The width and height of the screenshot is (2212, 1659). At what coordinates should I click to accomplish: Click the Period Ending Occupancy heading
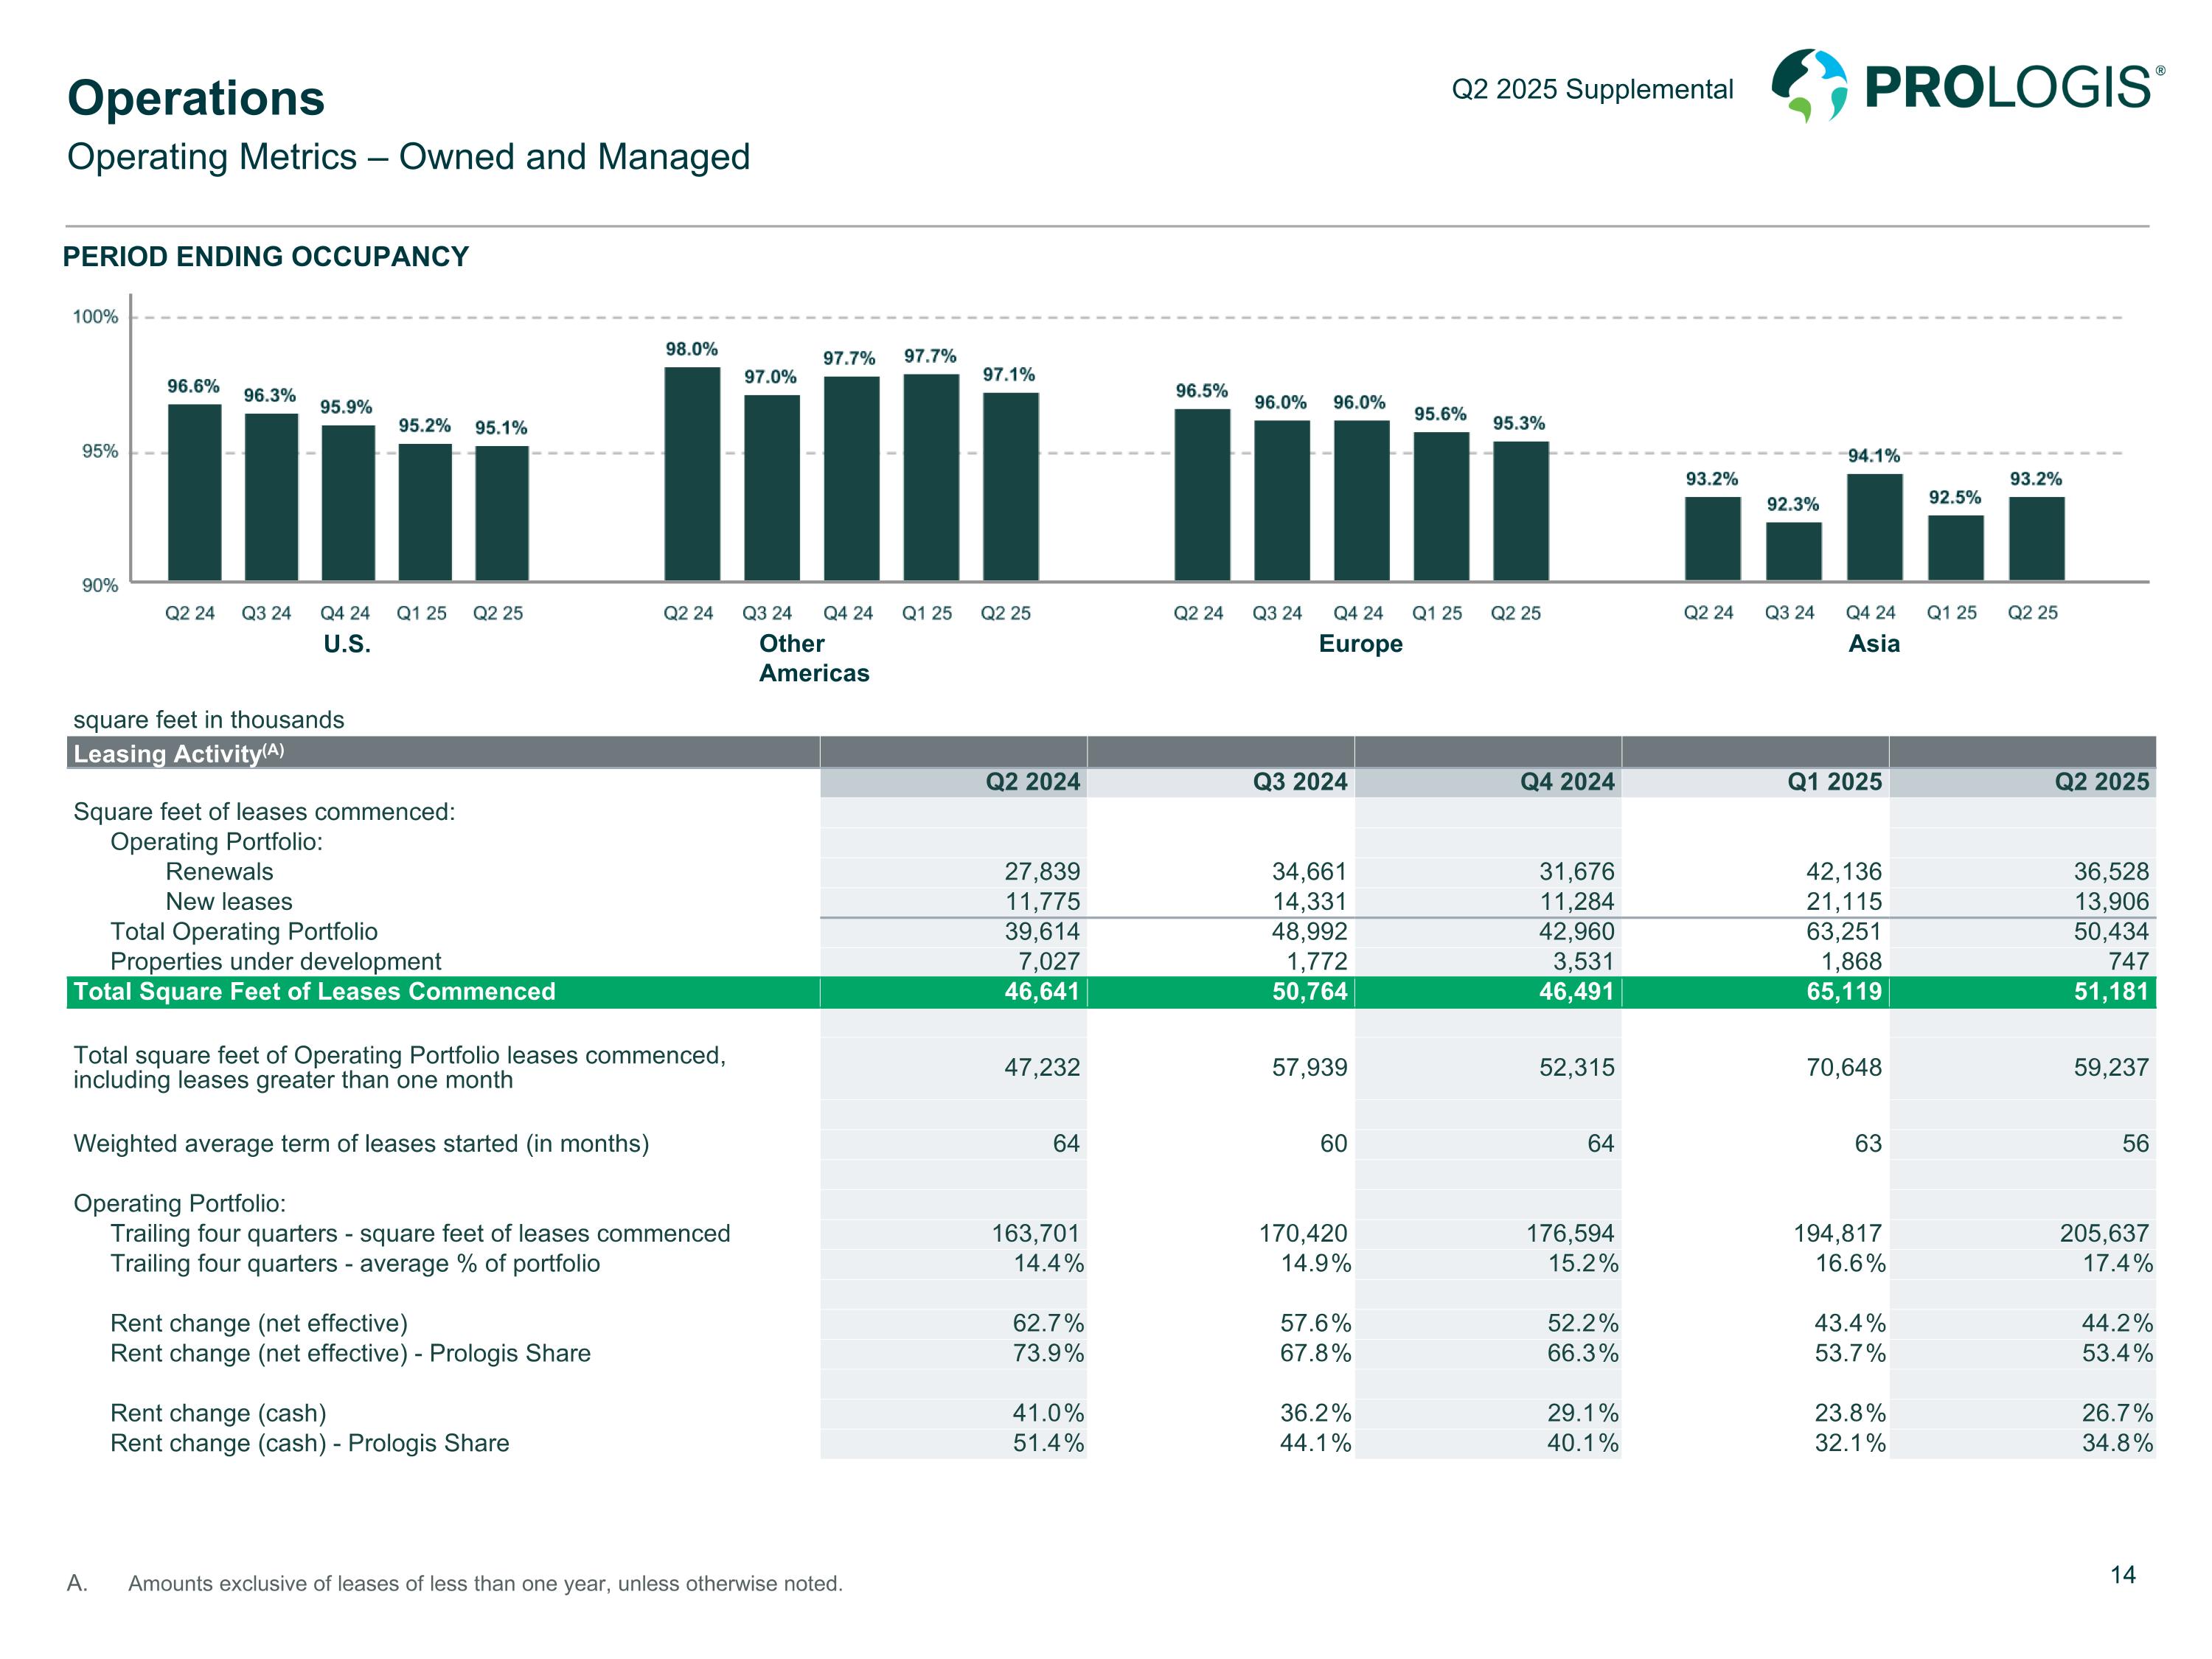coord(266,257)
